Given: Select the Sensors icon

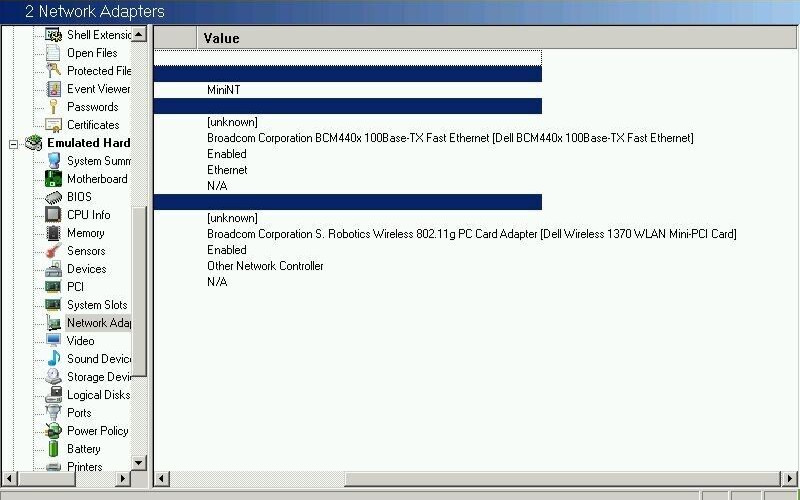Looking at the screenshot, I should coord(53,251).
